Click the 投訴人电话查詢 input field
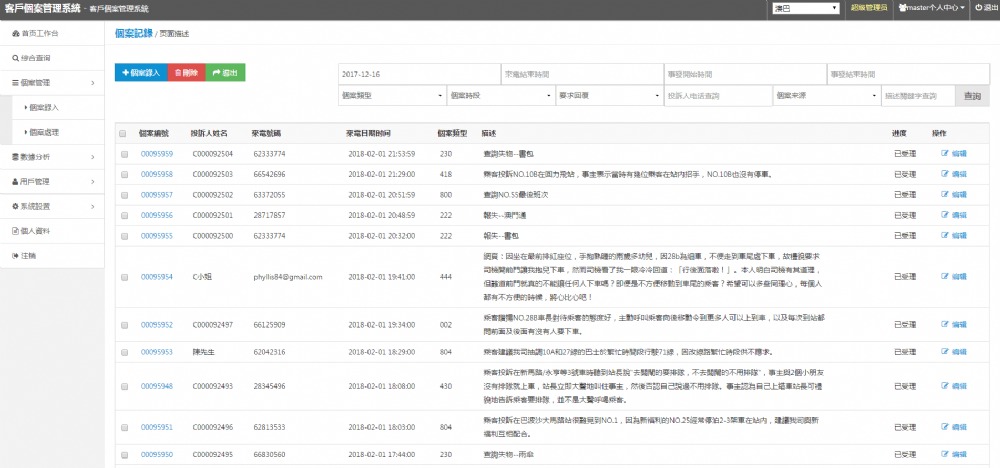 click(x=718, y=96)
